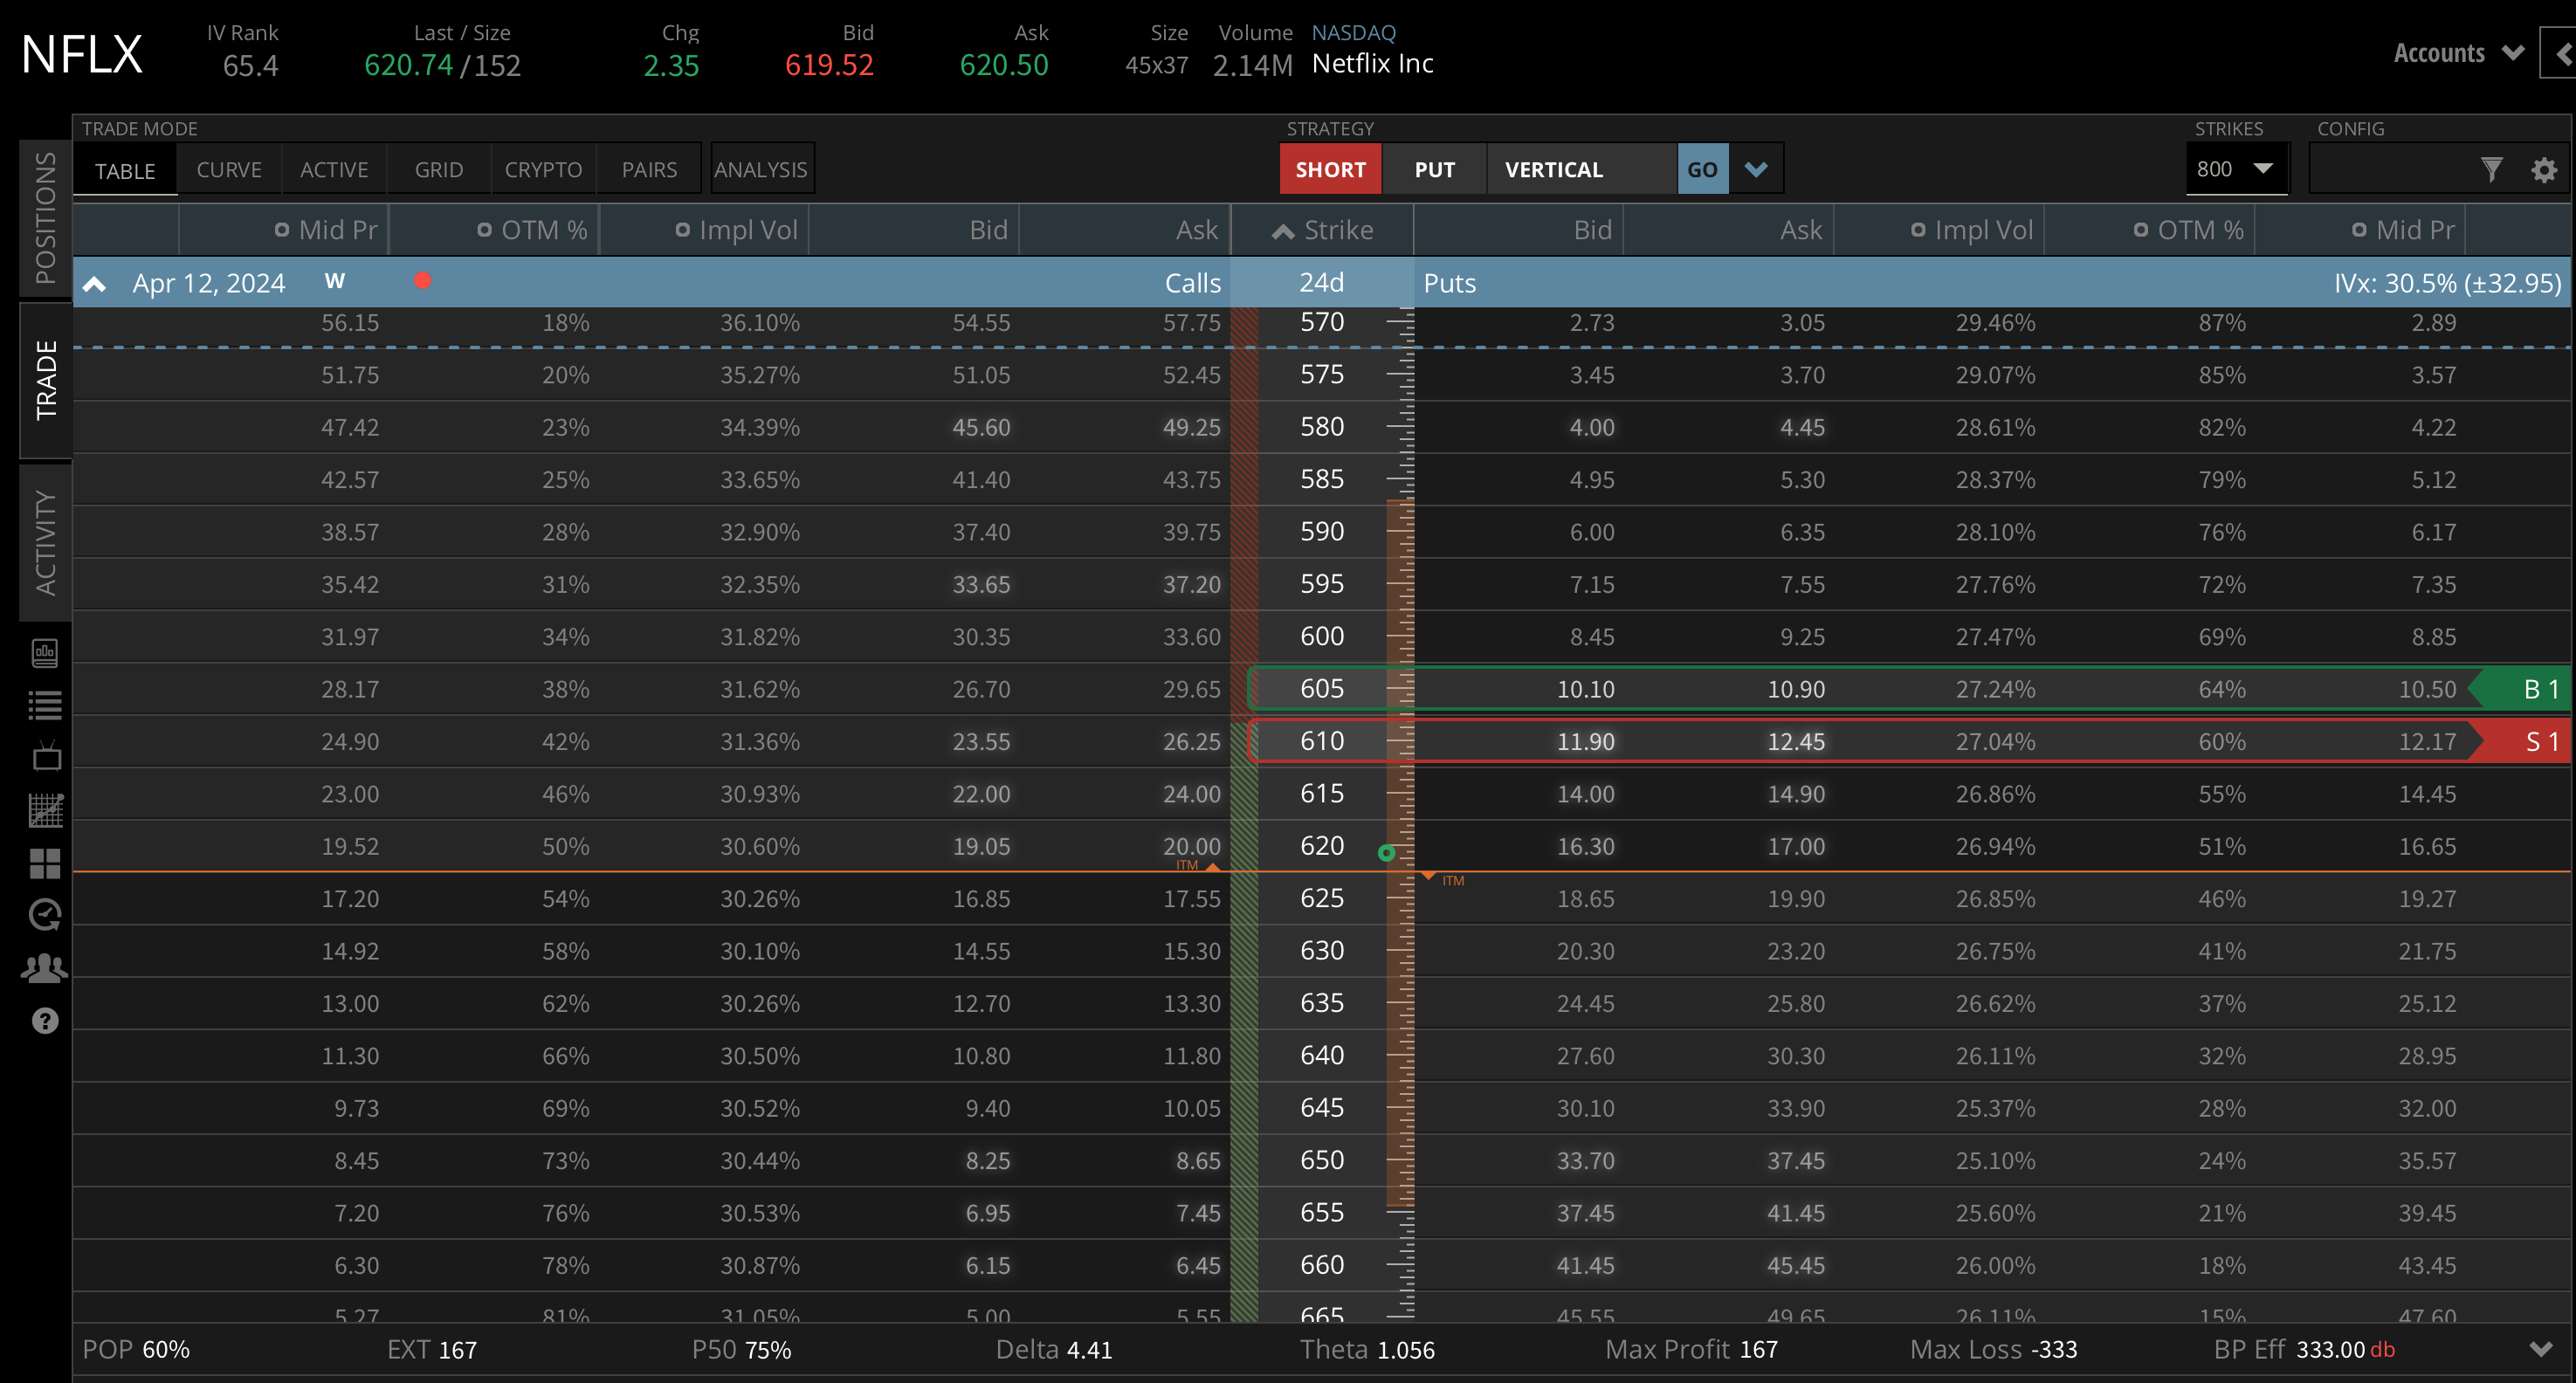Open the help question-mark icon
Image resolution: width=2576 pixels, height=1383 pixels.
(x=45, y=1021)
